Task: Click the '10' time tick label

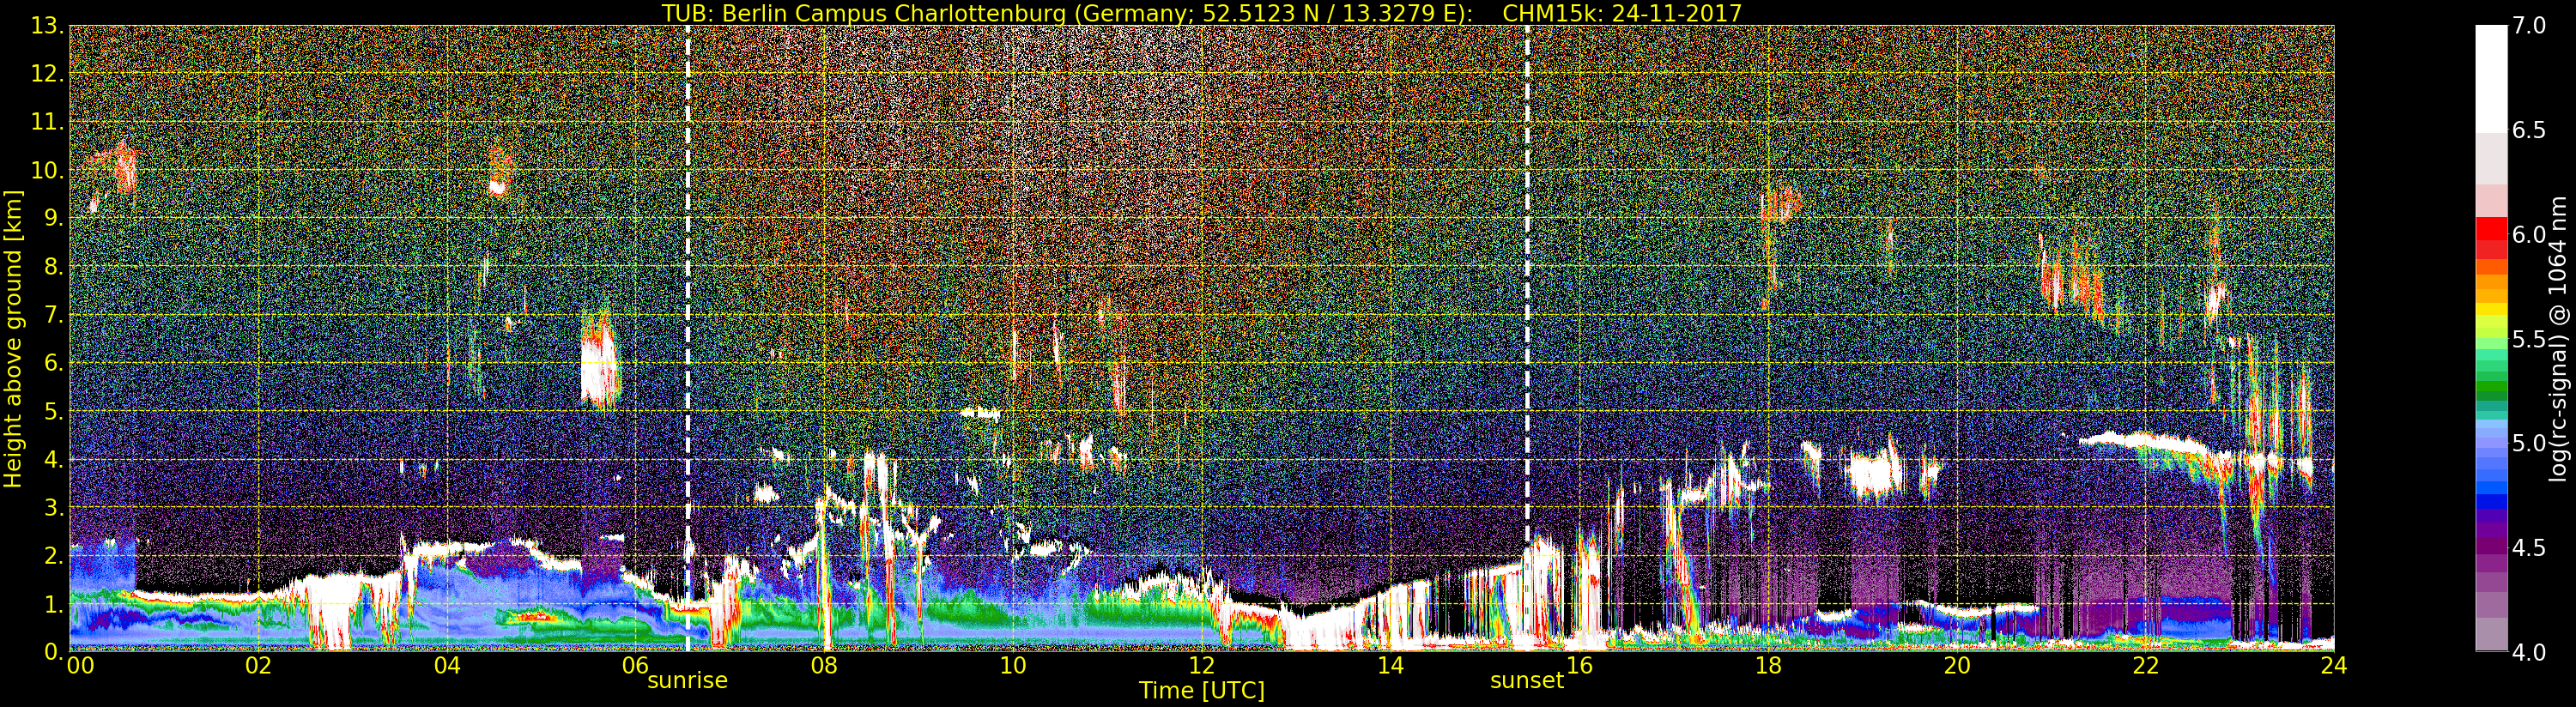Action: pyautogui.click(x=1013, y=666)
